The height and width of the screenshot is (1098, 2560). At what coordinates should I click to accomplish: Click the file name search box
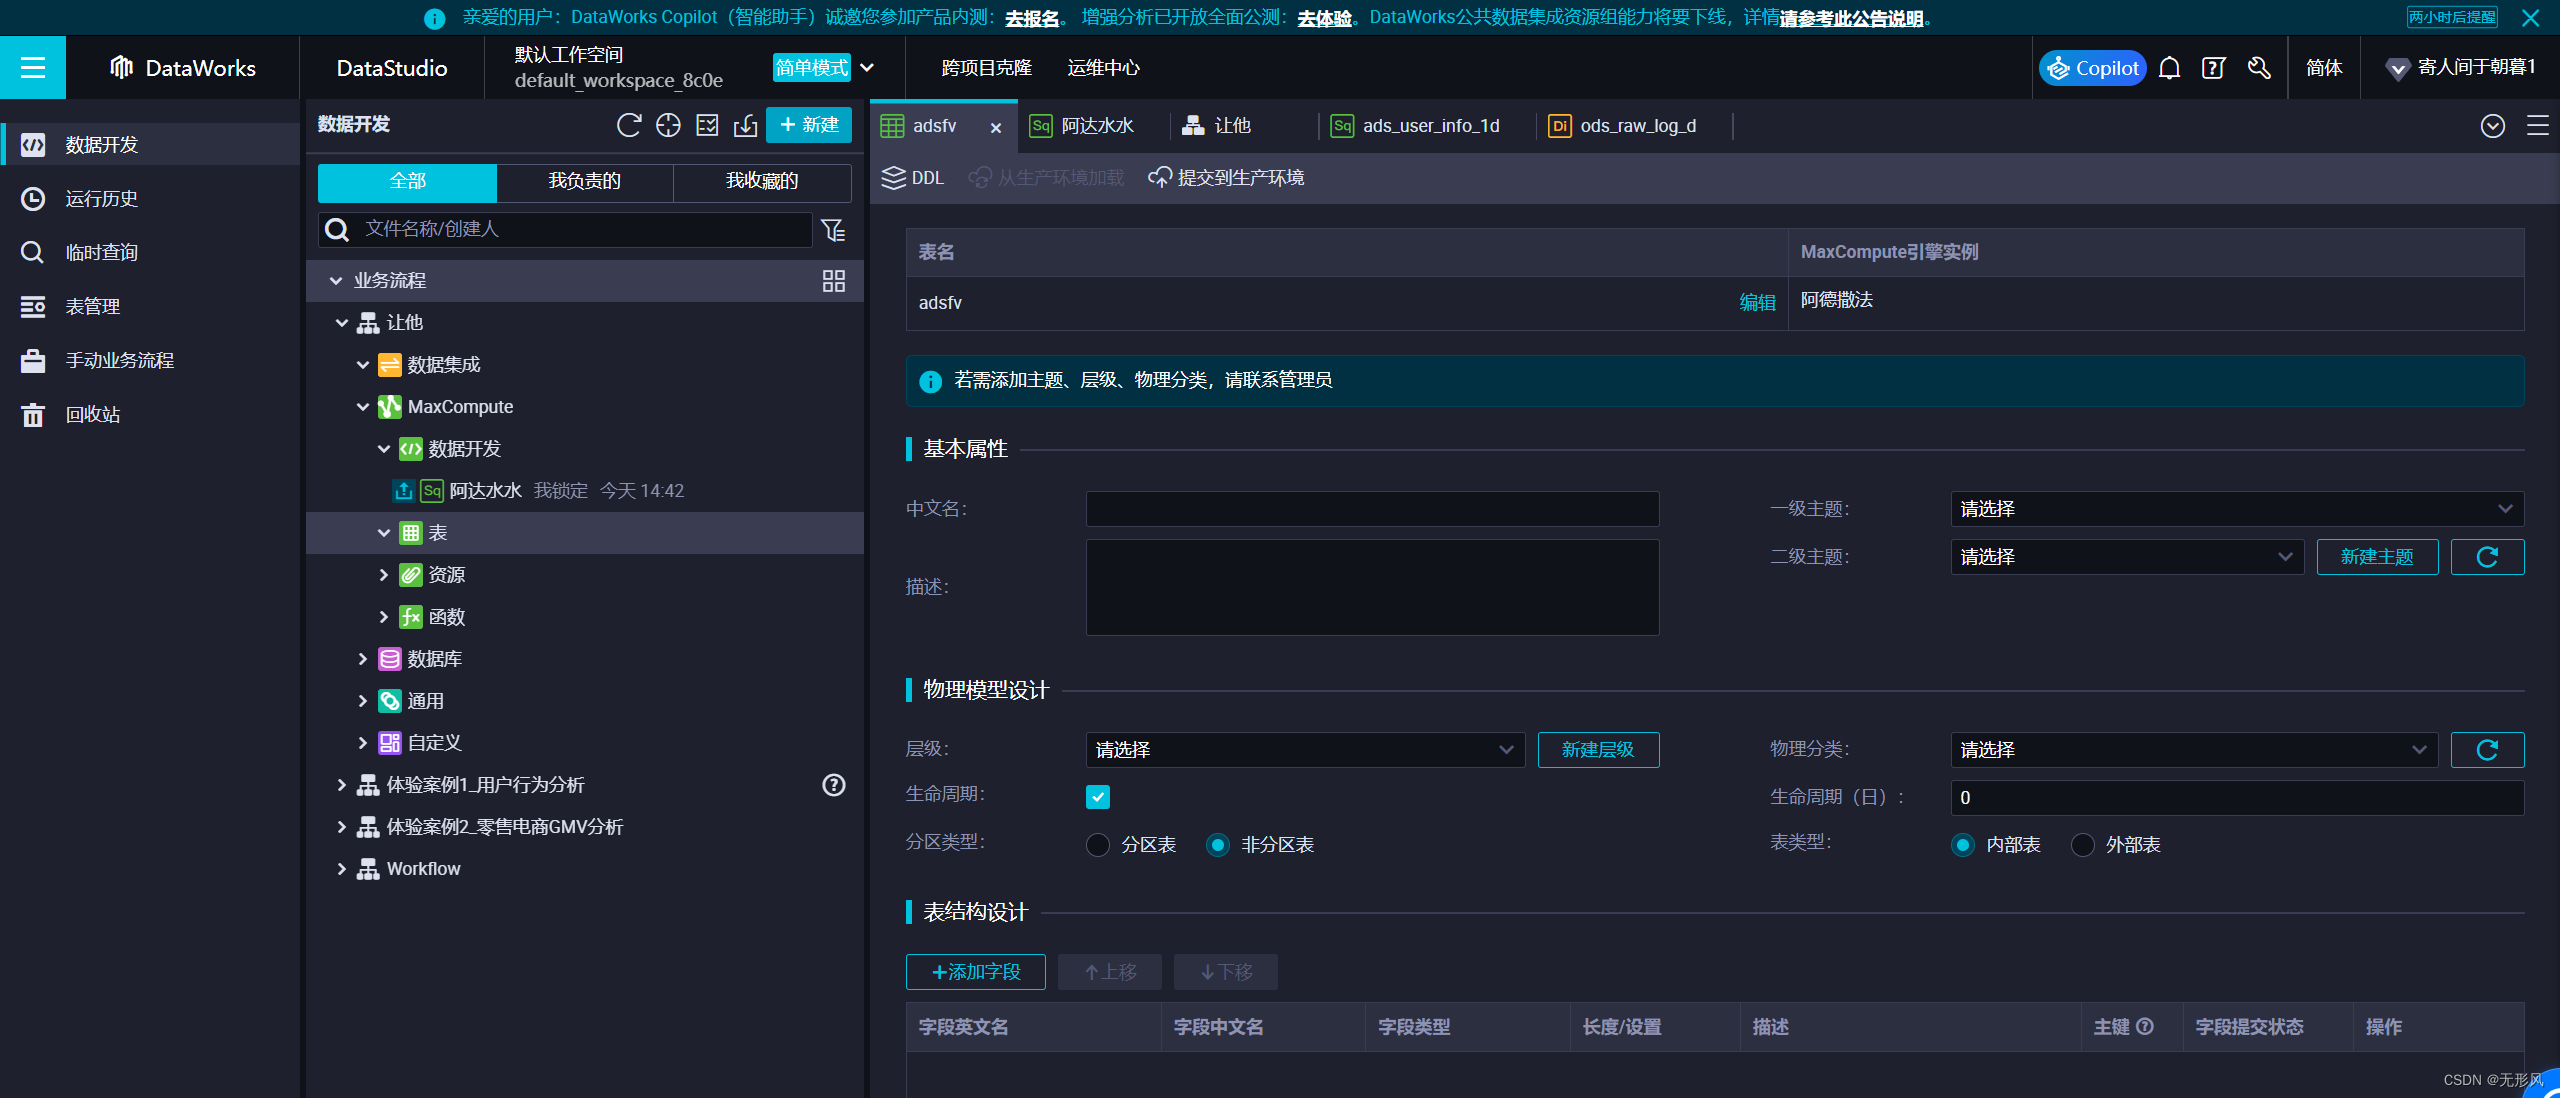click(x=566, y=230)
